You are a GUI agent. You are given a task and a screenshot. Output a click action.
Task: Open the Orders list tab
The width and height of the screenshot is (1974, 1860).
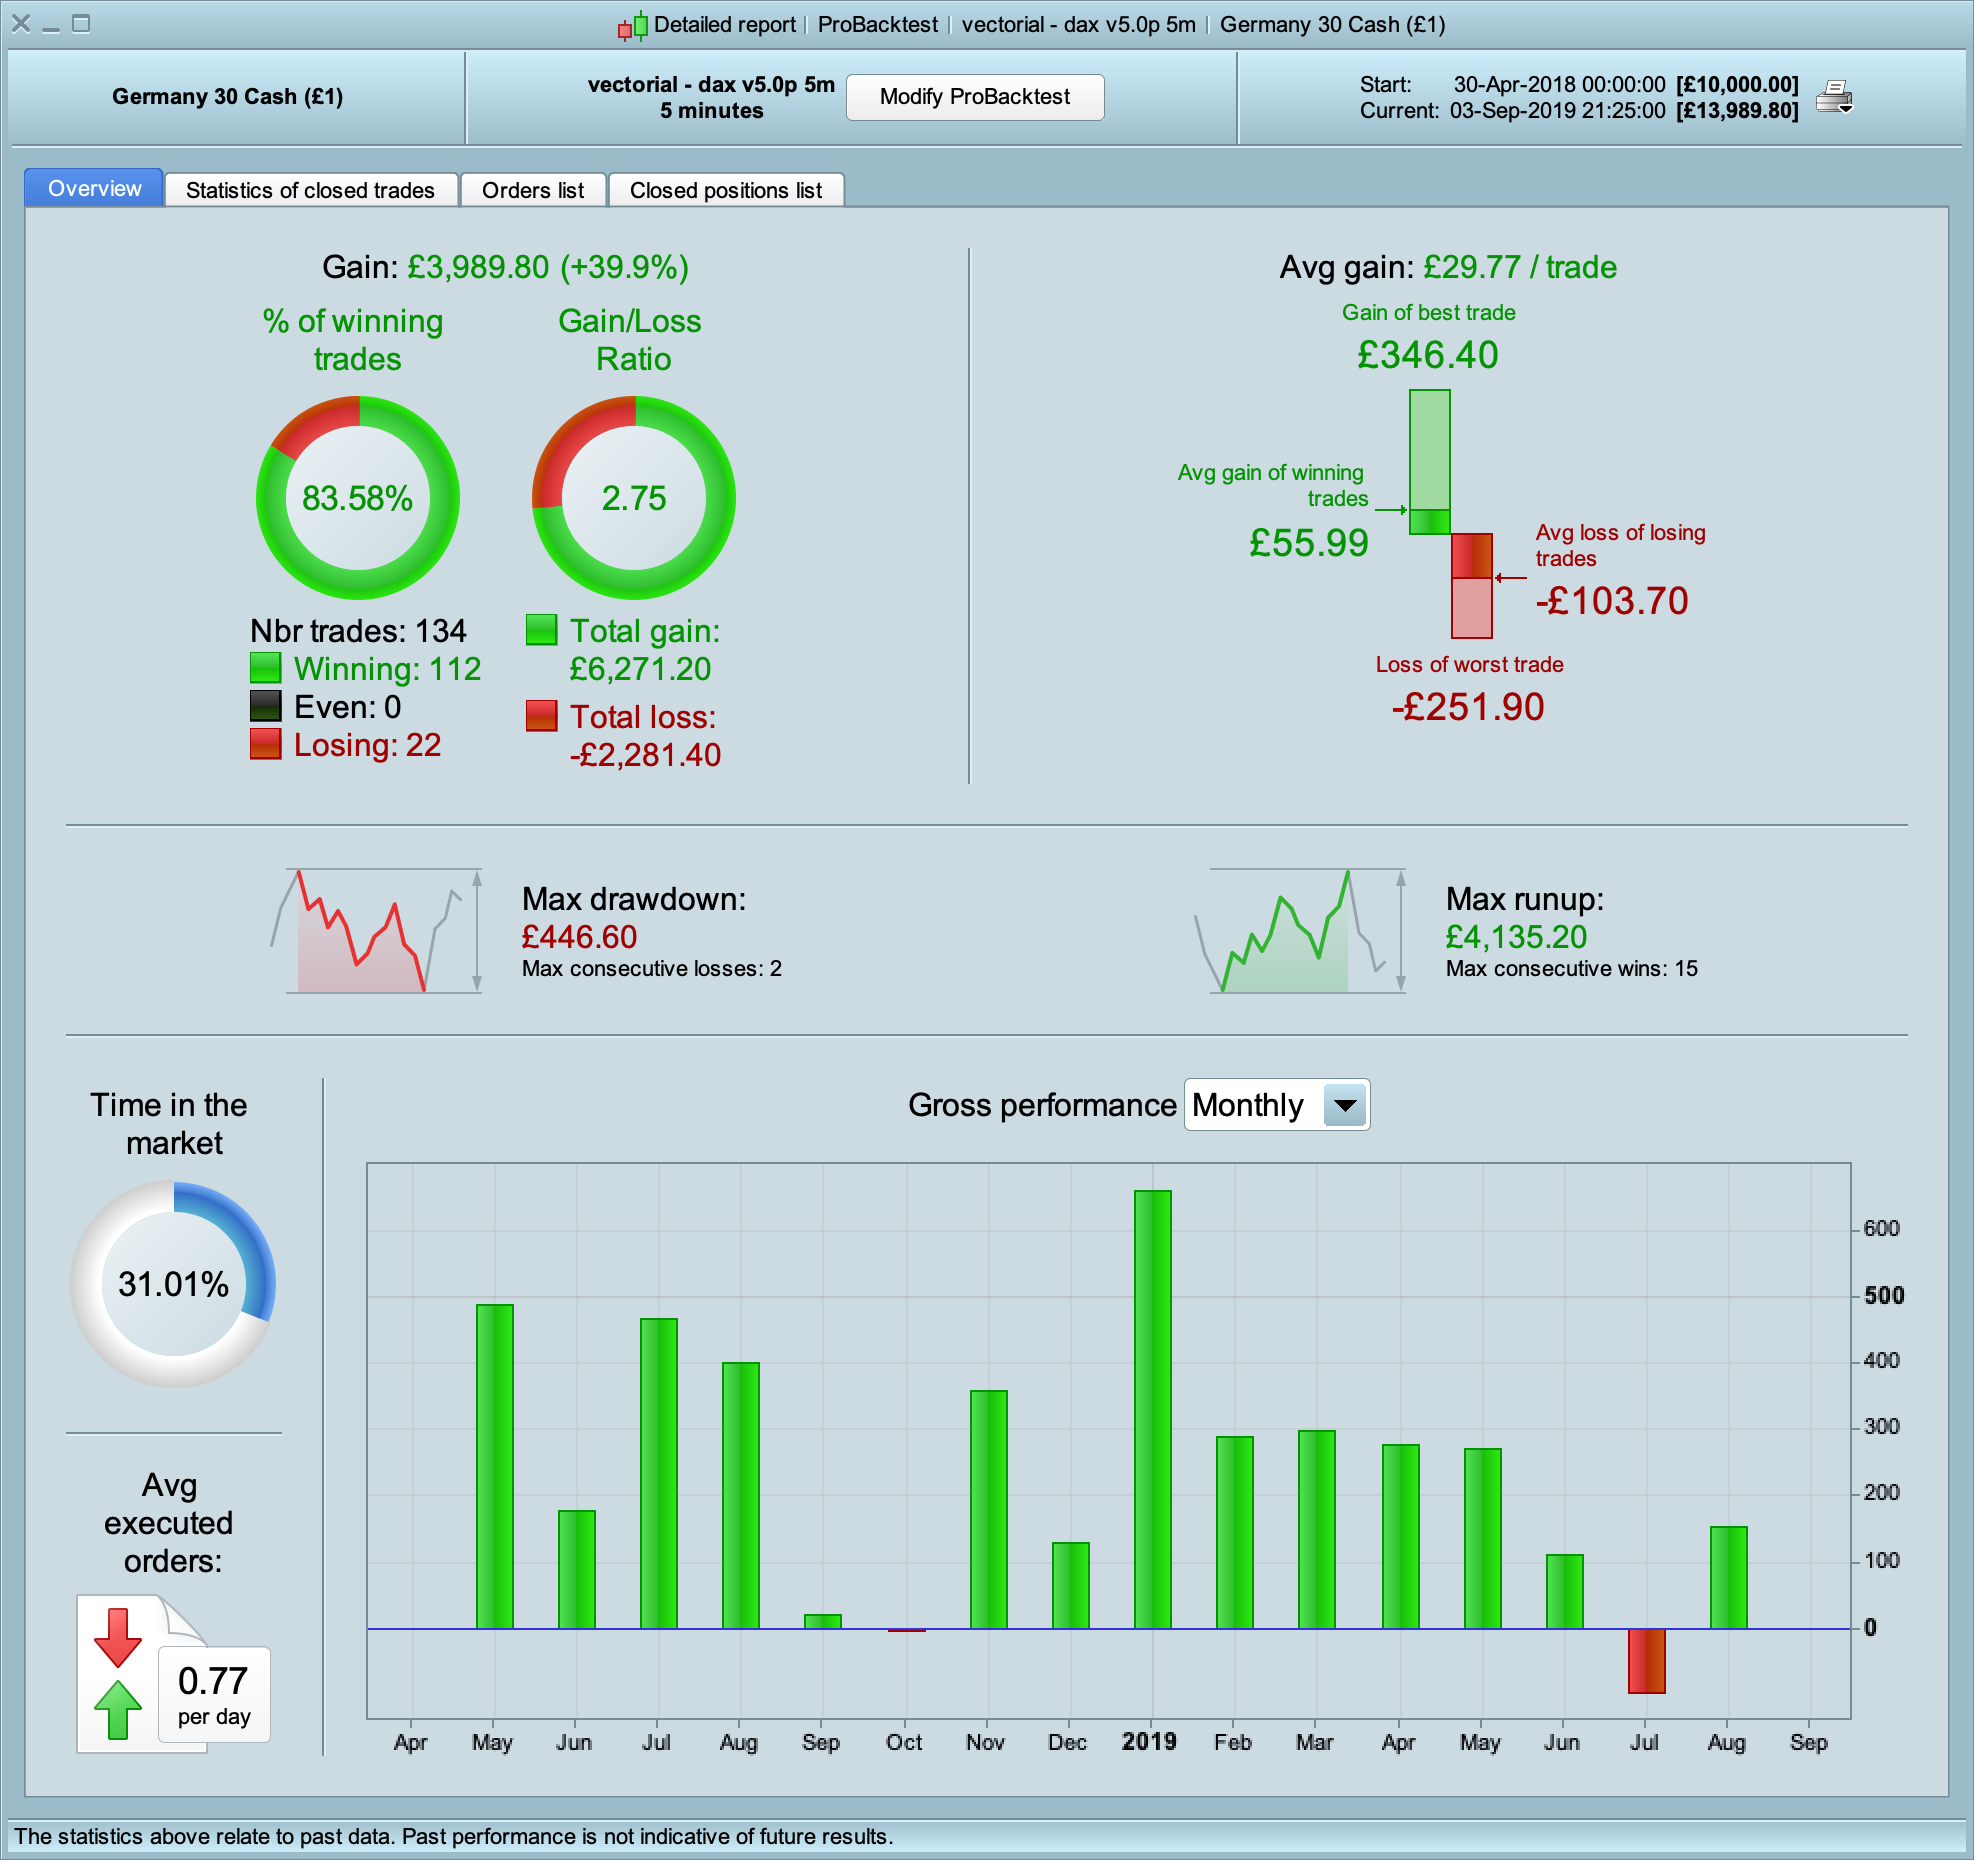pyautogui.click(x=533, y=190)
